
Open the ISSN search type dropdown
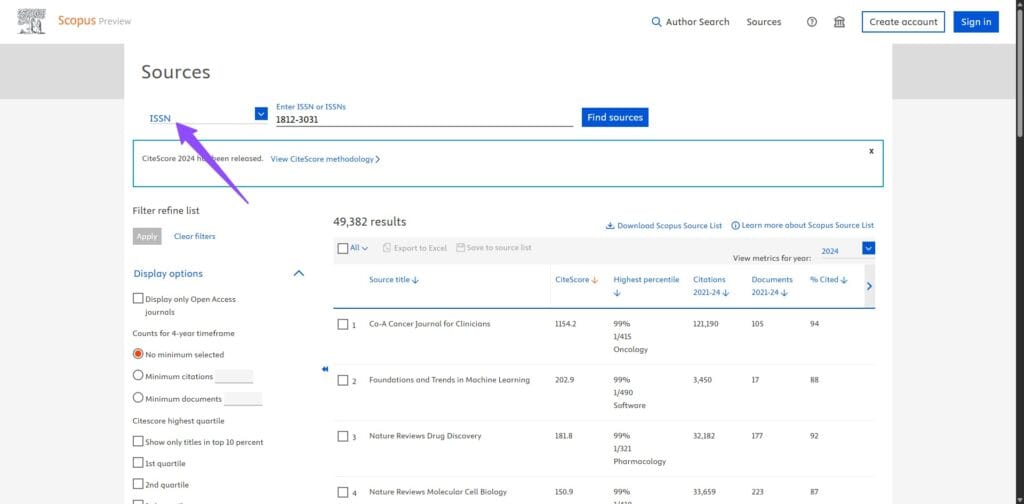261,114
